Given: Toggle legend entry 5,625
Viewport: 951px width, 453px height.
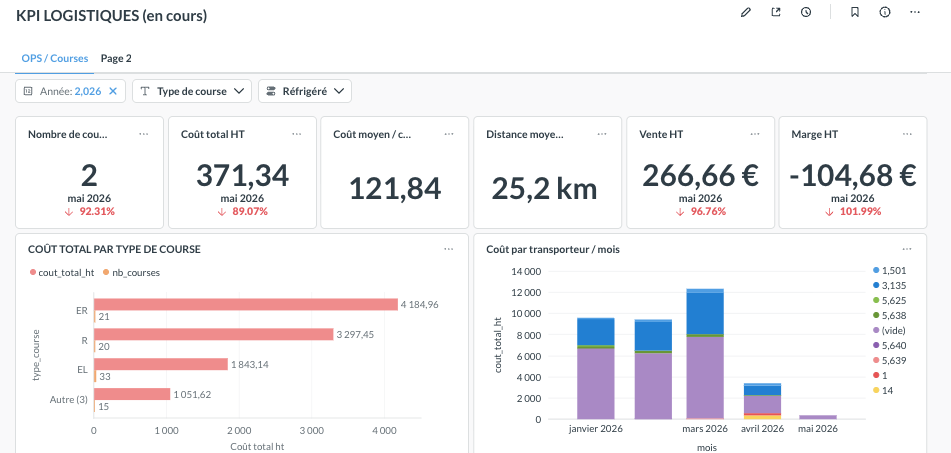Looking at the screenshot, I should 889,300.
